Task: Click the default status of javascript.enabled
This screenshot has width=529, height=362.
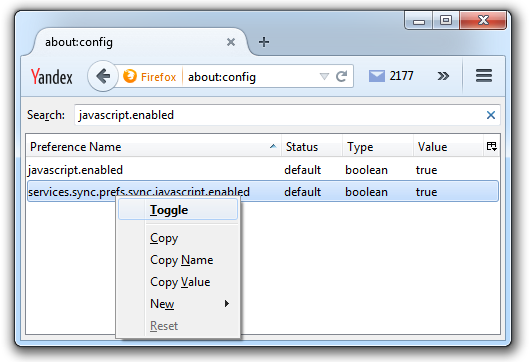Action: click(302, 170)
